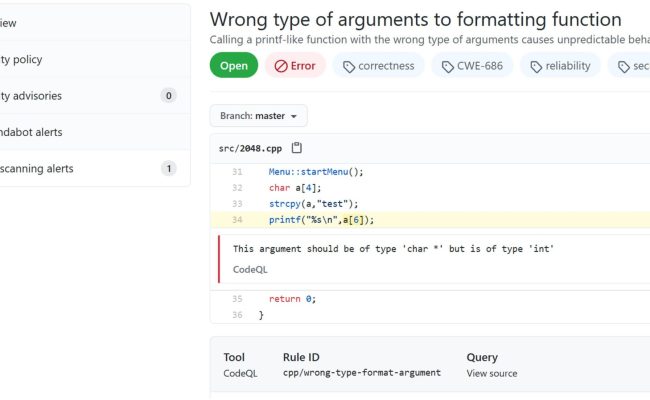Click the CodeQL label under the alert message
Screen dimensions: 650x400
click(x=250, y=269)
